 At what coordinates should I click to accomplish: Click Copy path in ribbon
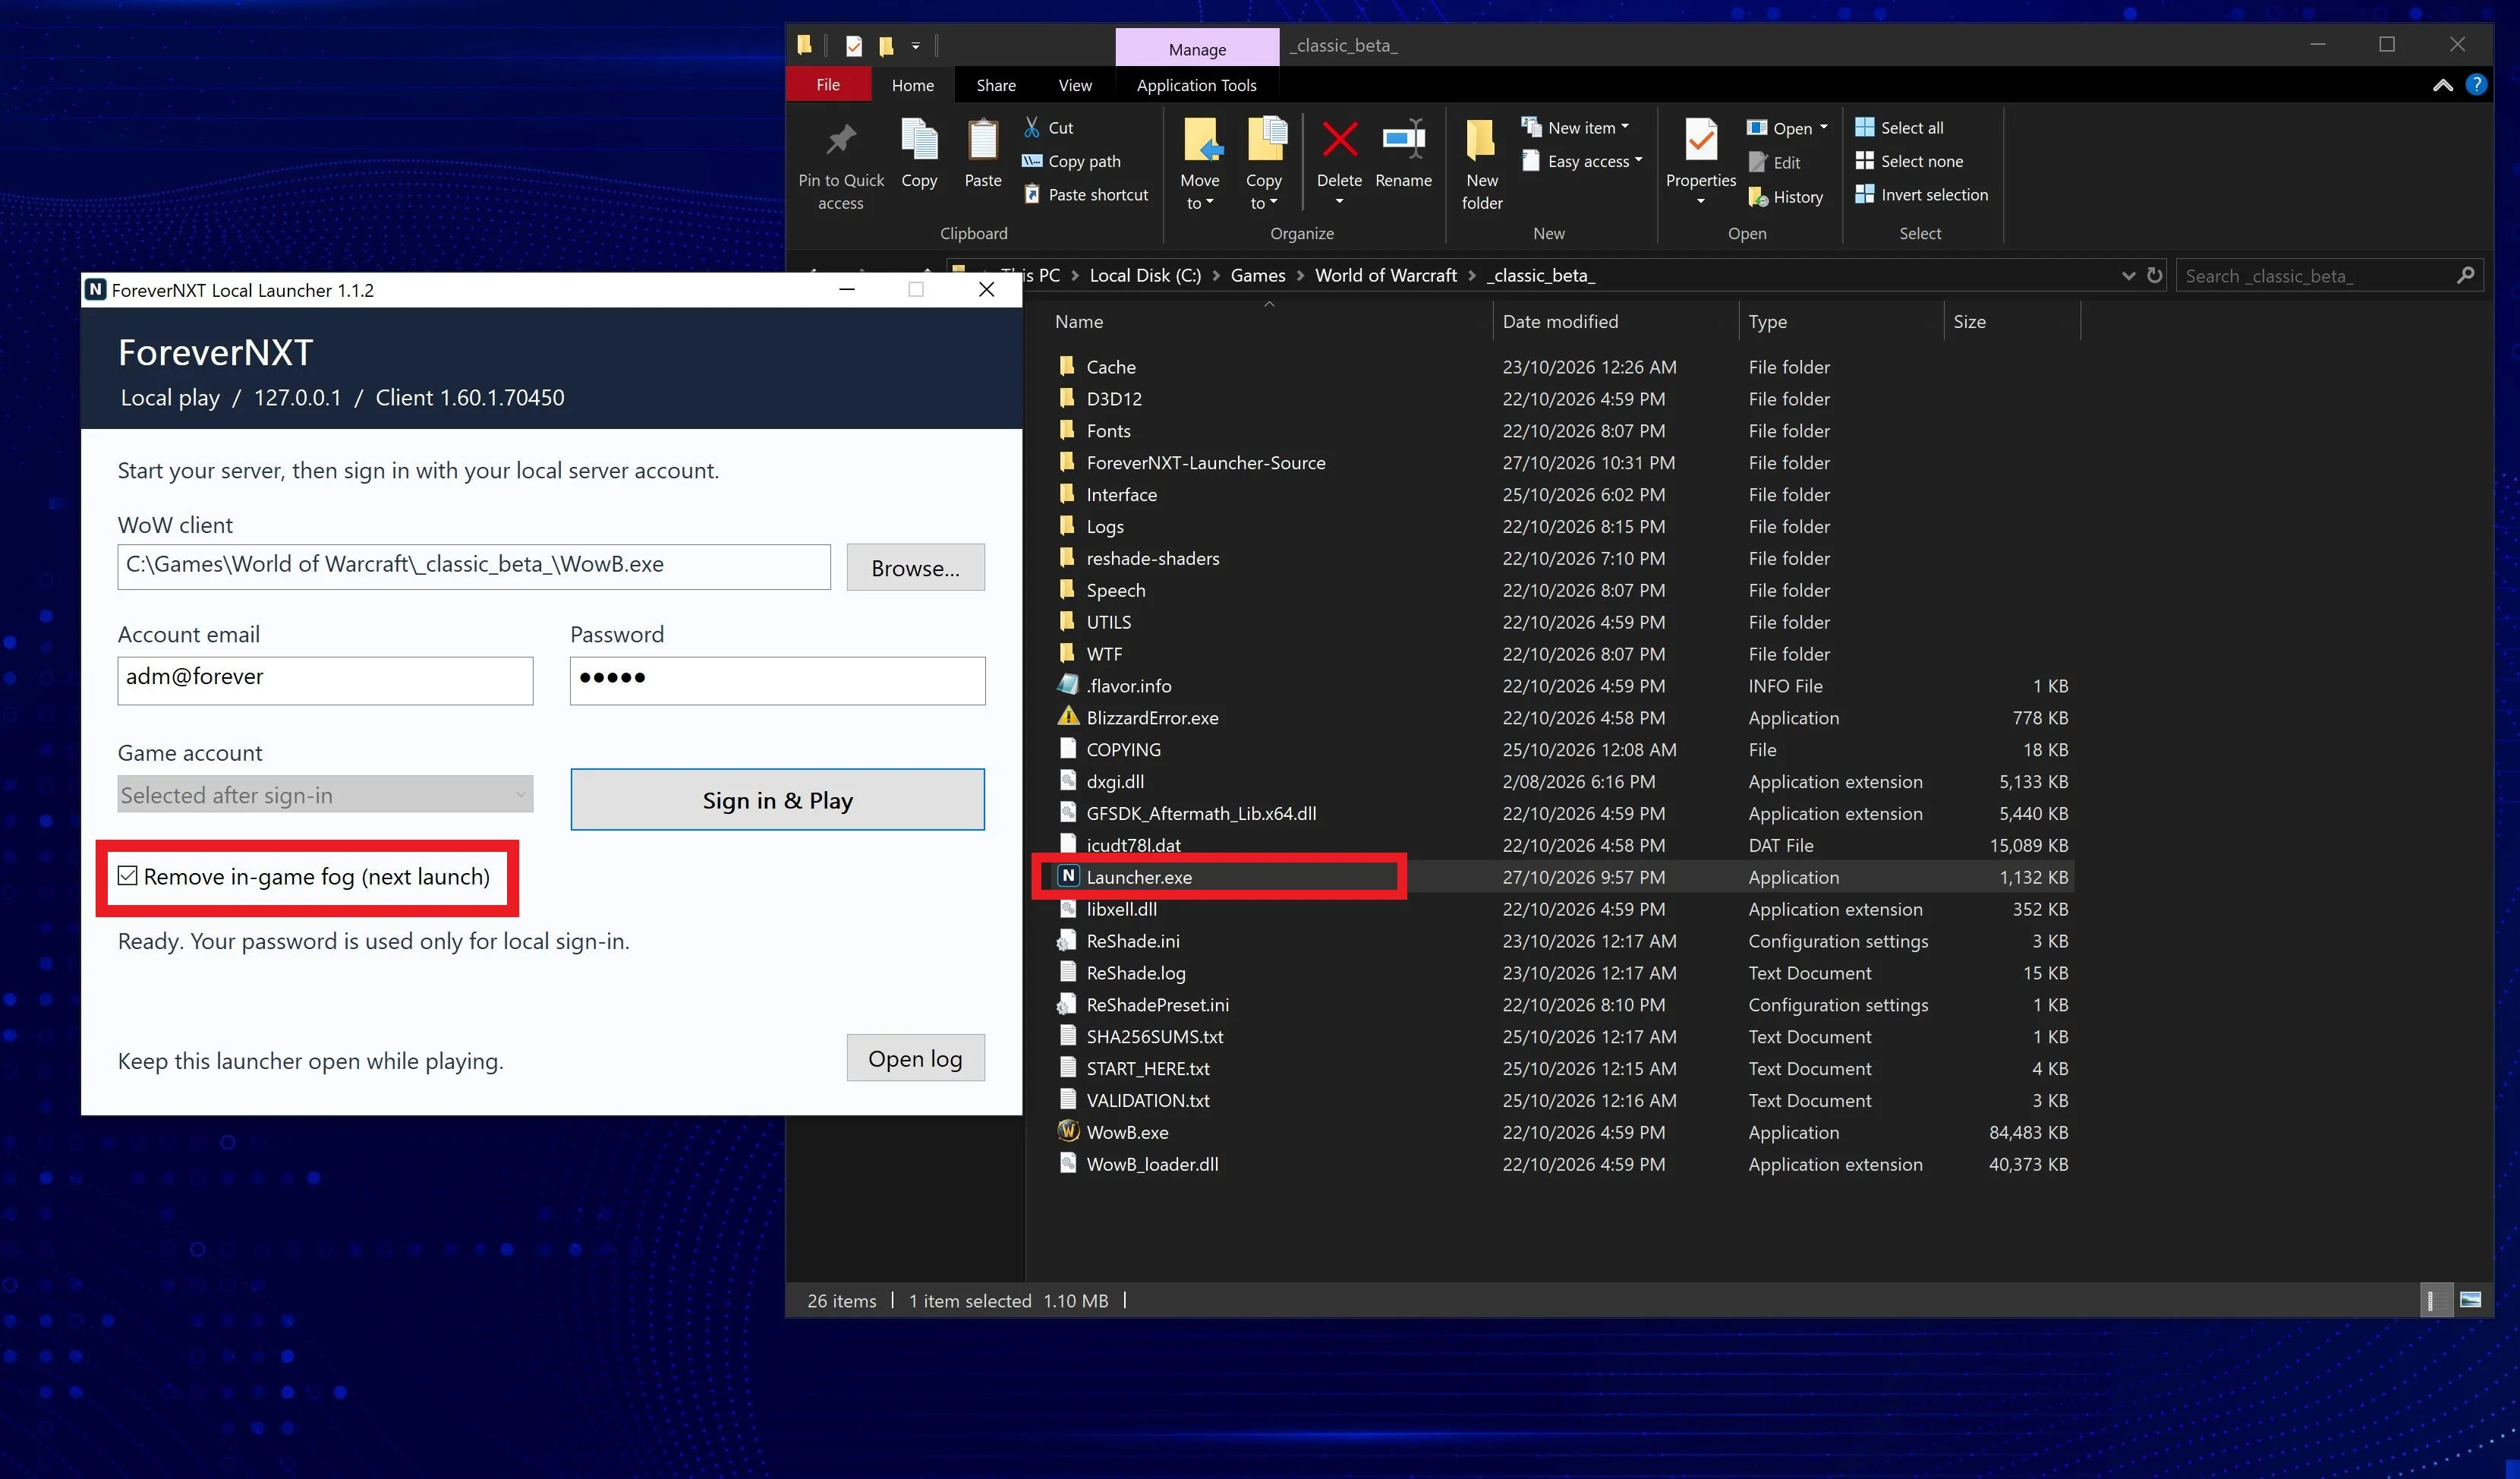coord(1071,161)
